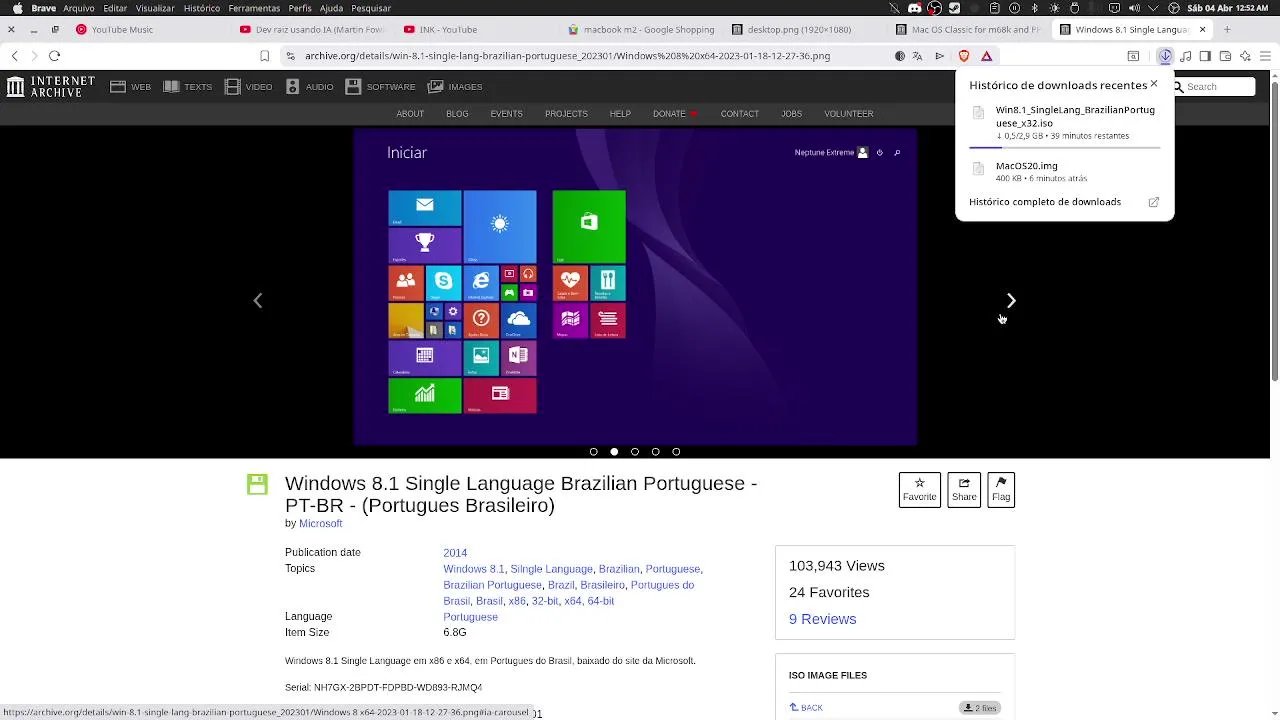Open the Web section in Archive navigation

[130, 87]
